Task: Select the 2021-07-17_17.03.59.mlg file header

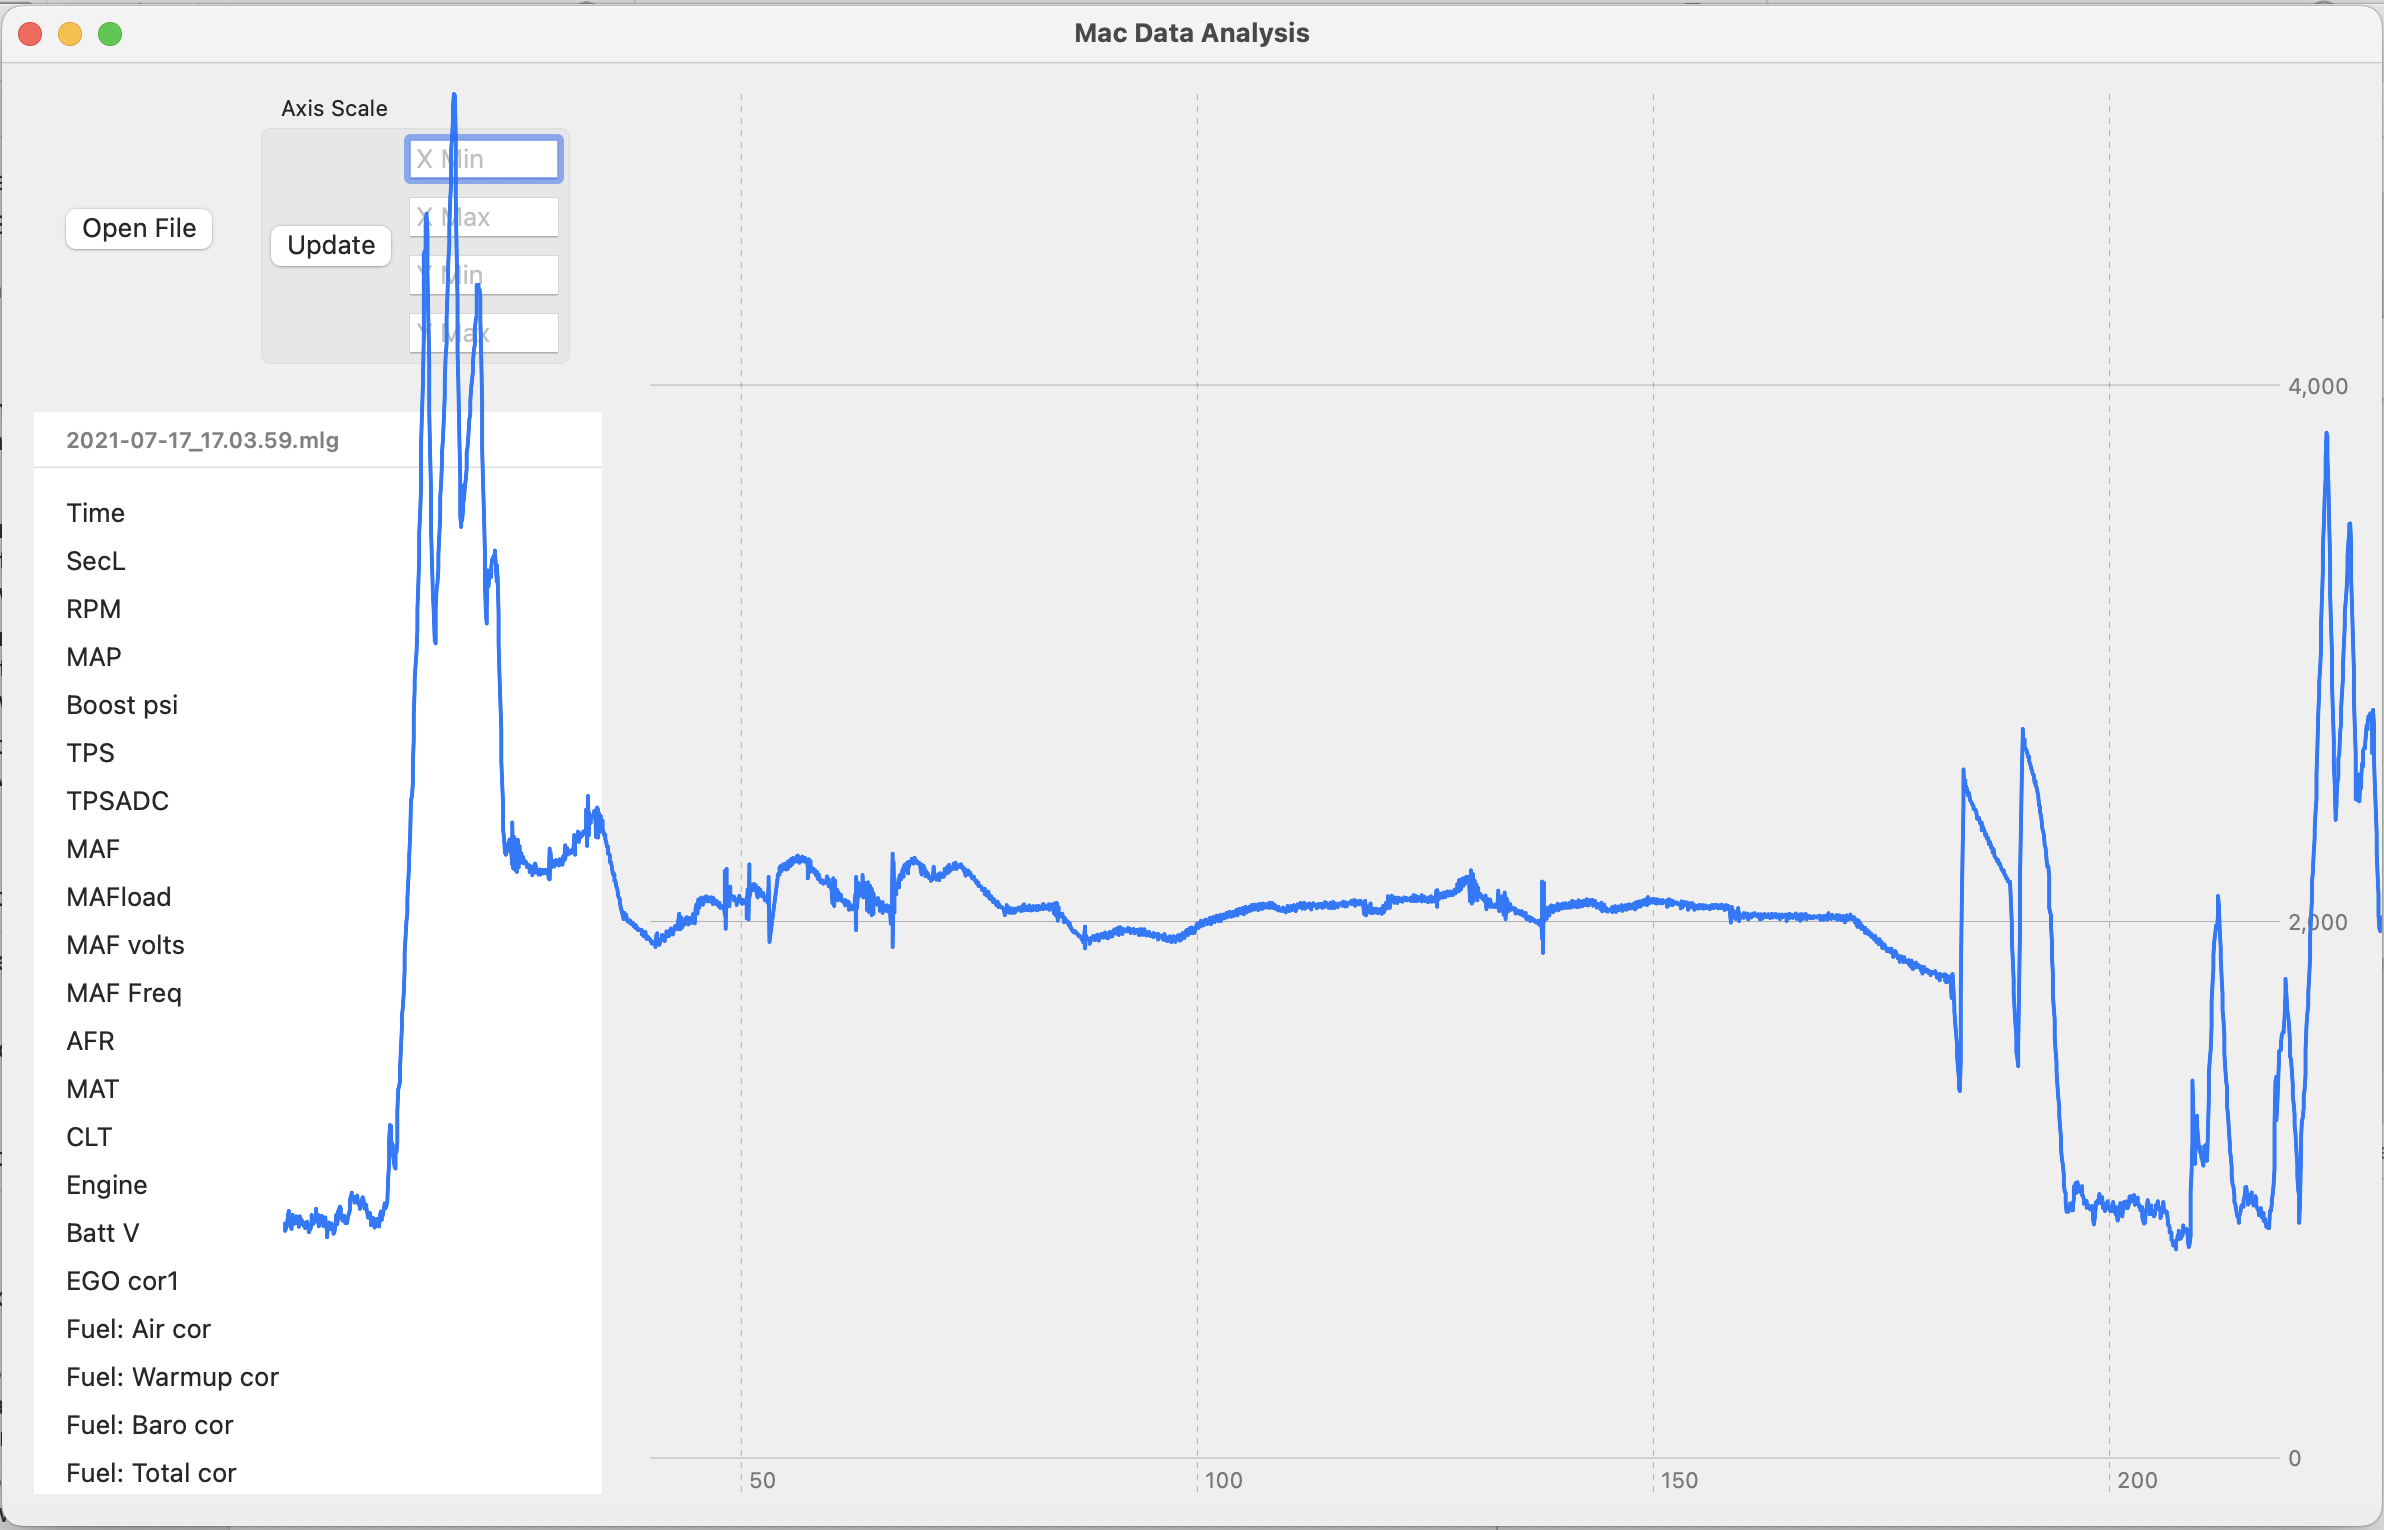Action: (203, 440)
